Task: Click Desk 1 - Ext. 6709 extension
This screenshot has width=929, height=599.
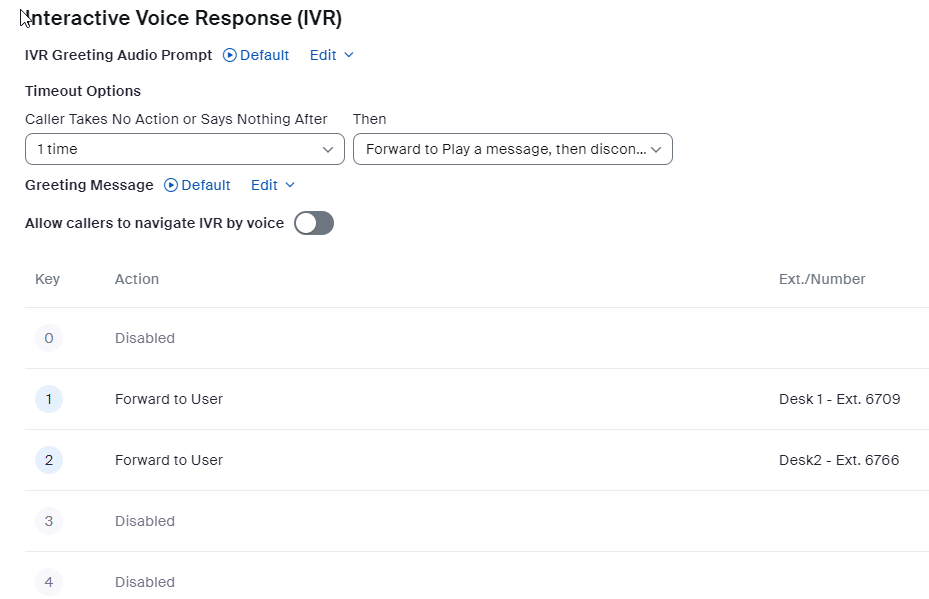Action: coord(839,399)
